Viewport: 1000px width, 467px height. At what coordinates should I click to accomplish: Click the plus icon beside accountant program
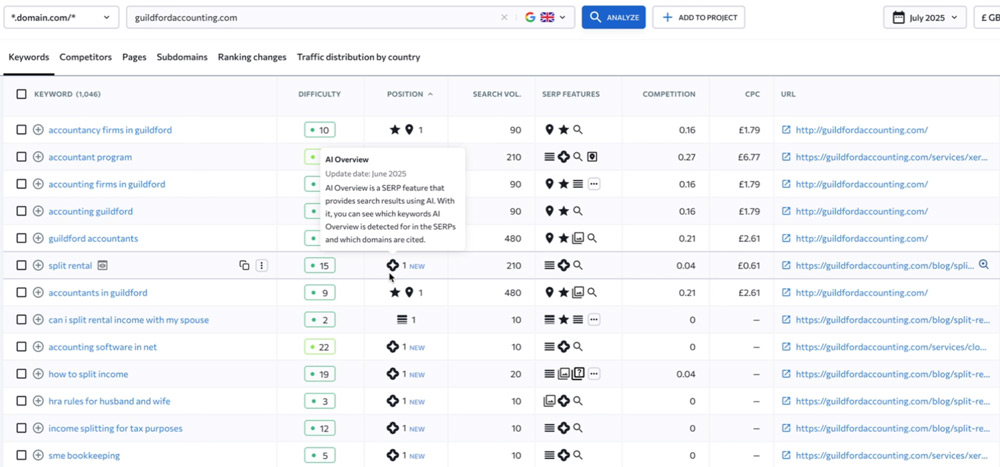(38, 157)
